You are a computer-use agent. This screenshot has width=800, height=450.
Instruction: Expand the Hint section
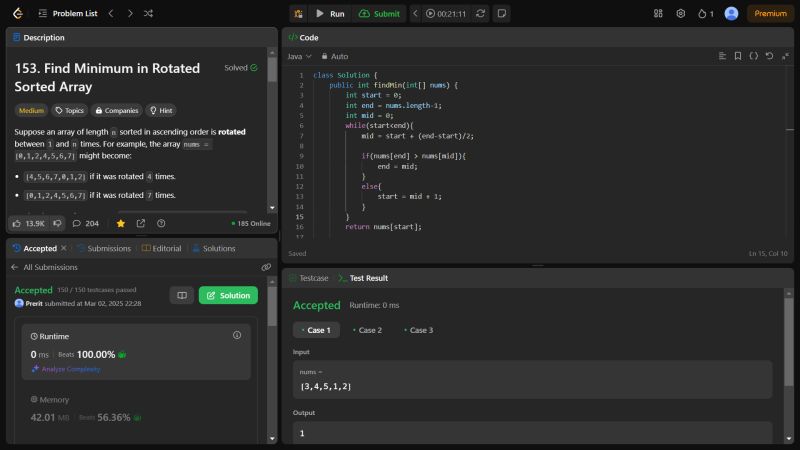click(x=160, y=111)
